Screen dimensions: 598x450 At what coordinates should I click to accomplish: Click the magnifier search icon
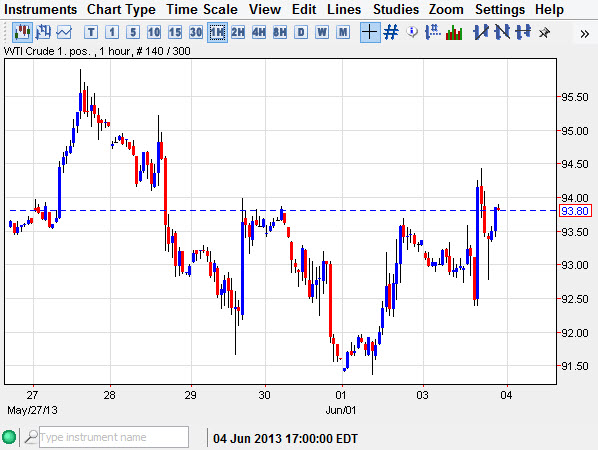tap(31, 437)
